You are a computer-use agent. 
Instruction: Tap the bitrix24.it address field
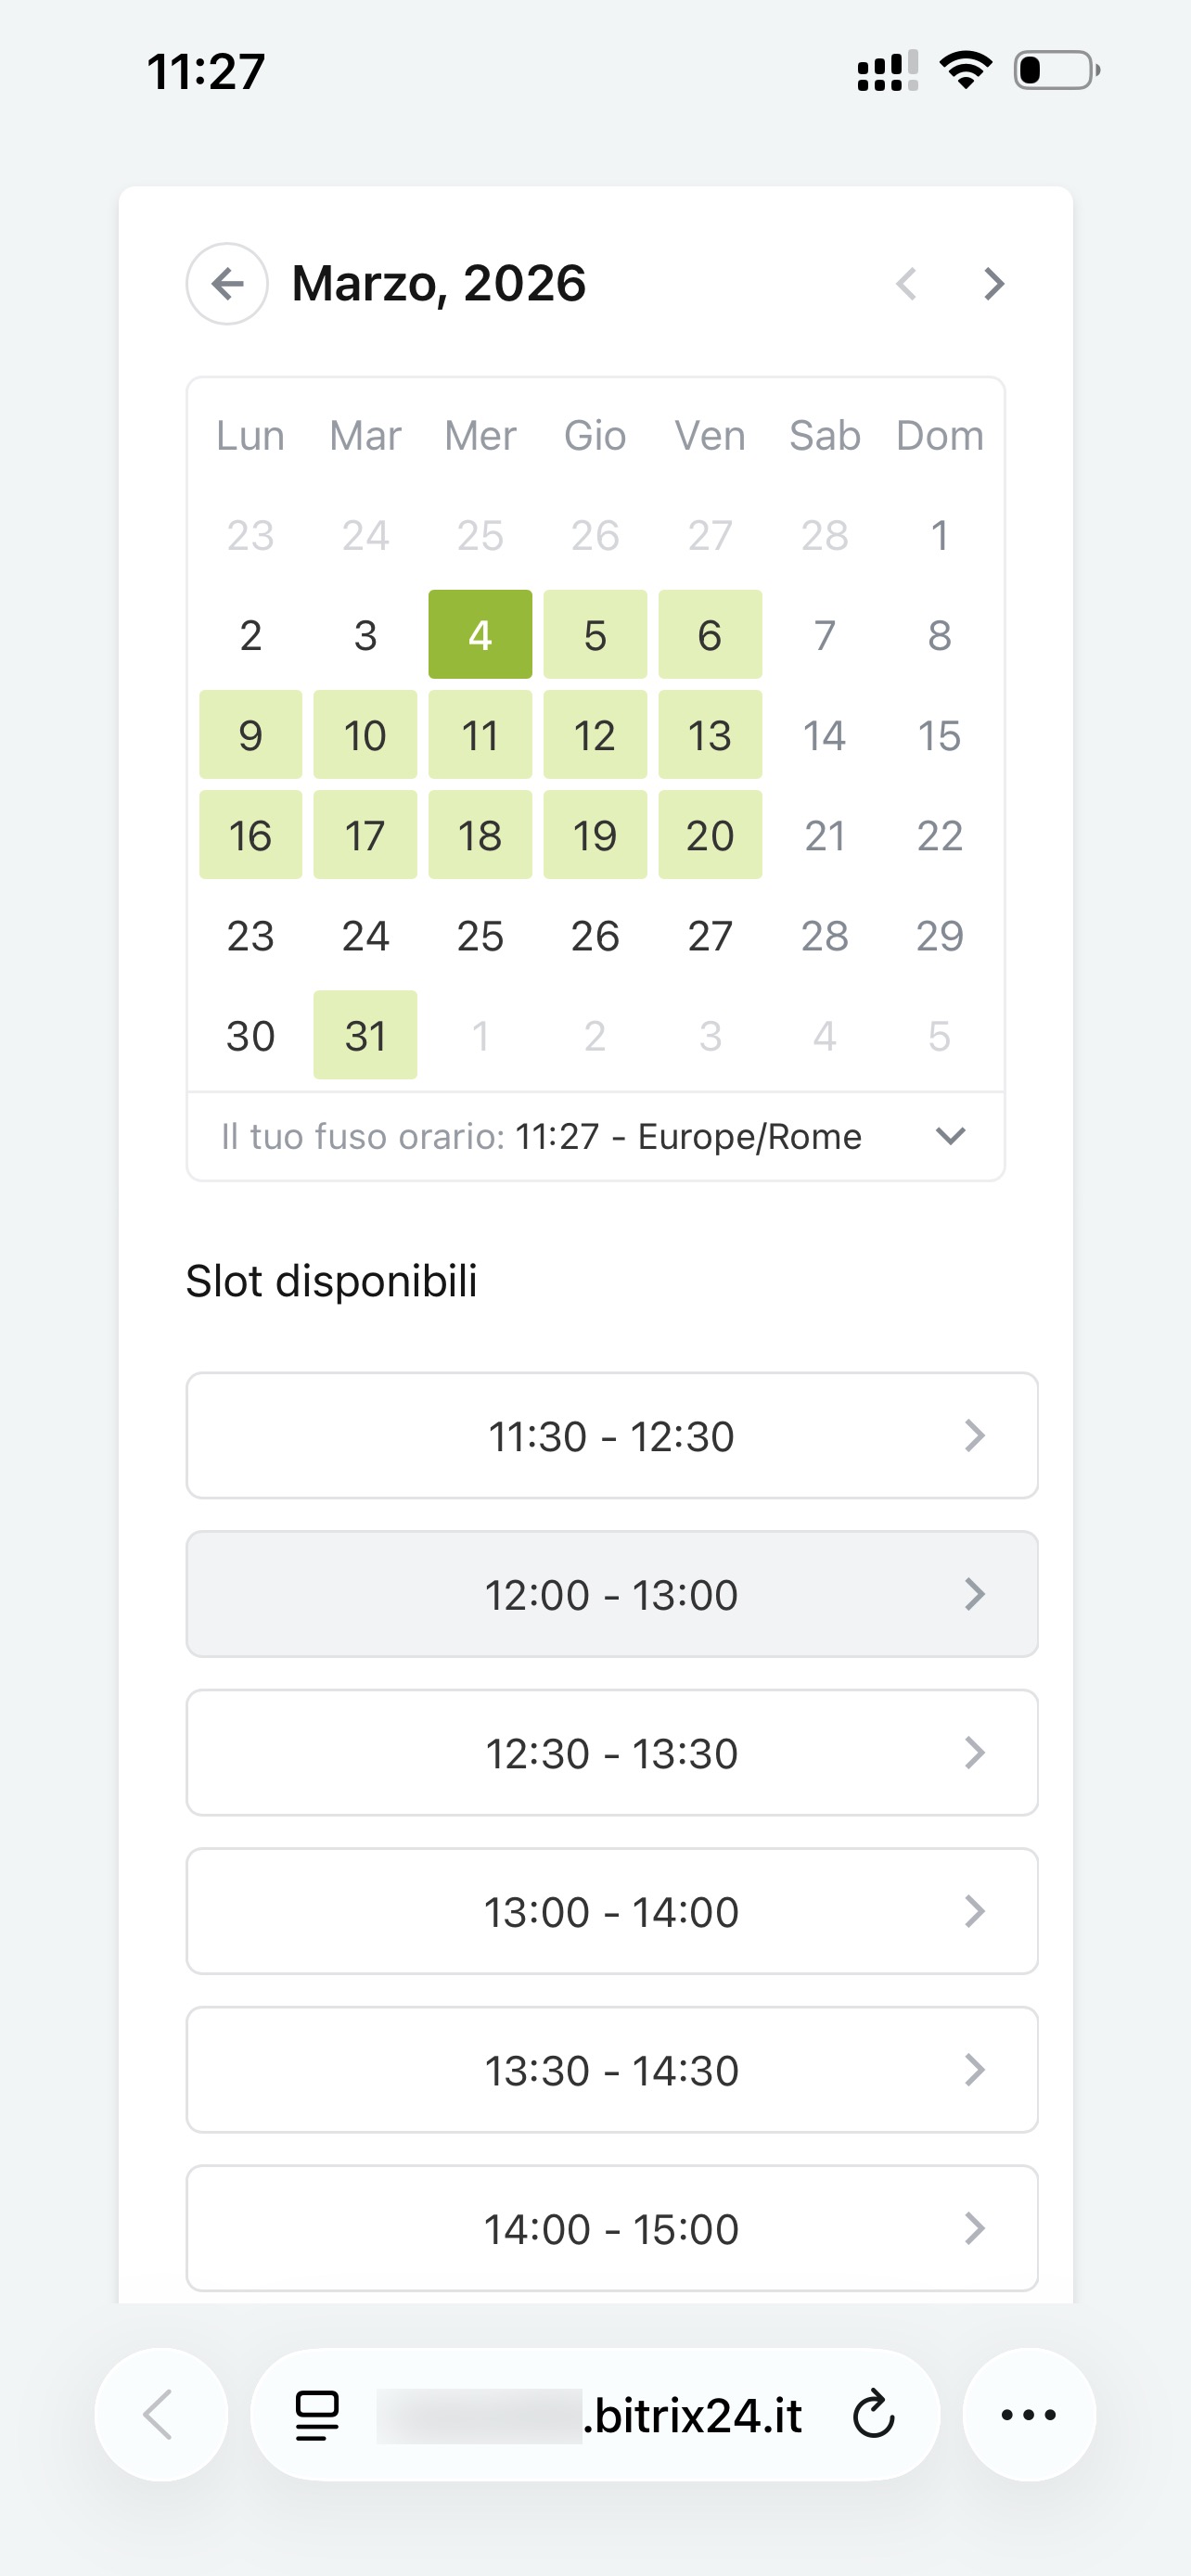click(x=640, y=2415)
